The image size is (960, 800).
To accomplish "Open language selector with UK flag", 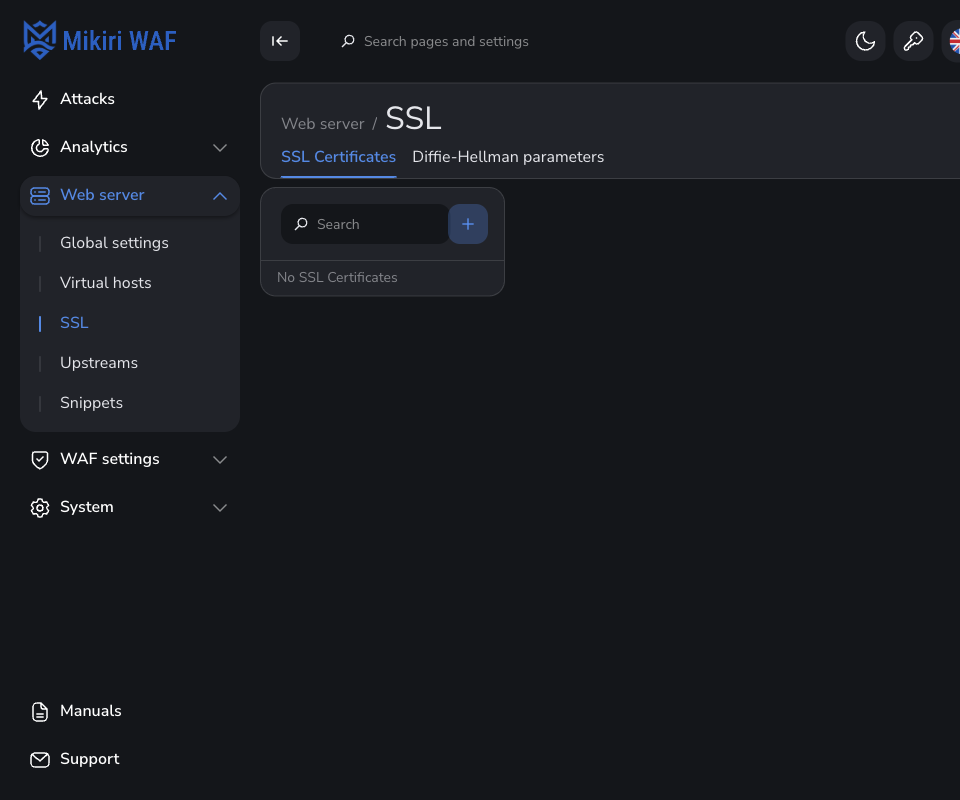I will point(954,41).
